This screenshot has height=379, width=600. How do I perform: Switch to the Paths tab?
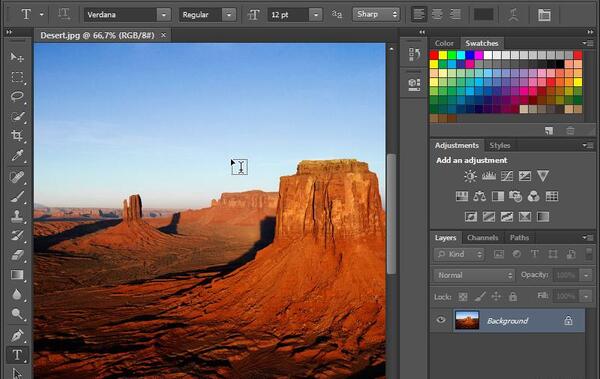coord(519,238)
